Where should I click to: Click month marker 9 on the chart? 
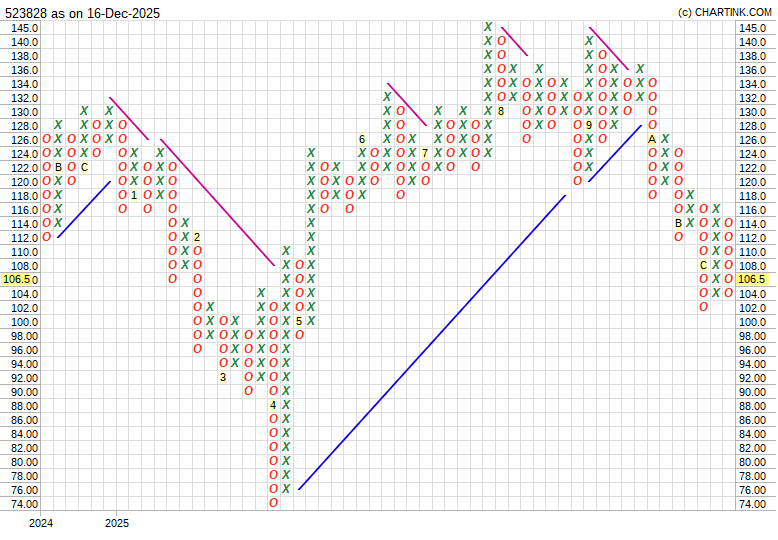click(x=589, y=125)
